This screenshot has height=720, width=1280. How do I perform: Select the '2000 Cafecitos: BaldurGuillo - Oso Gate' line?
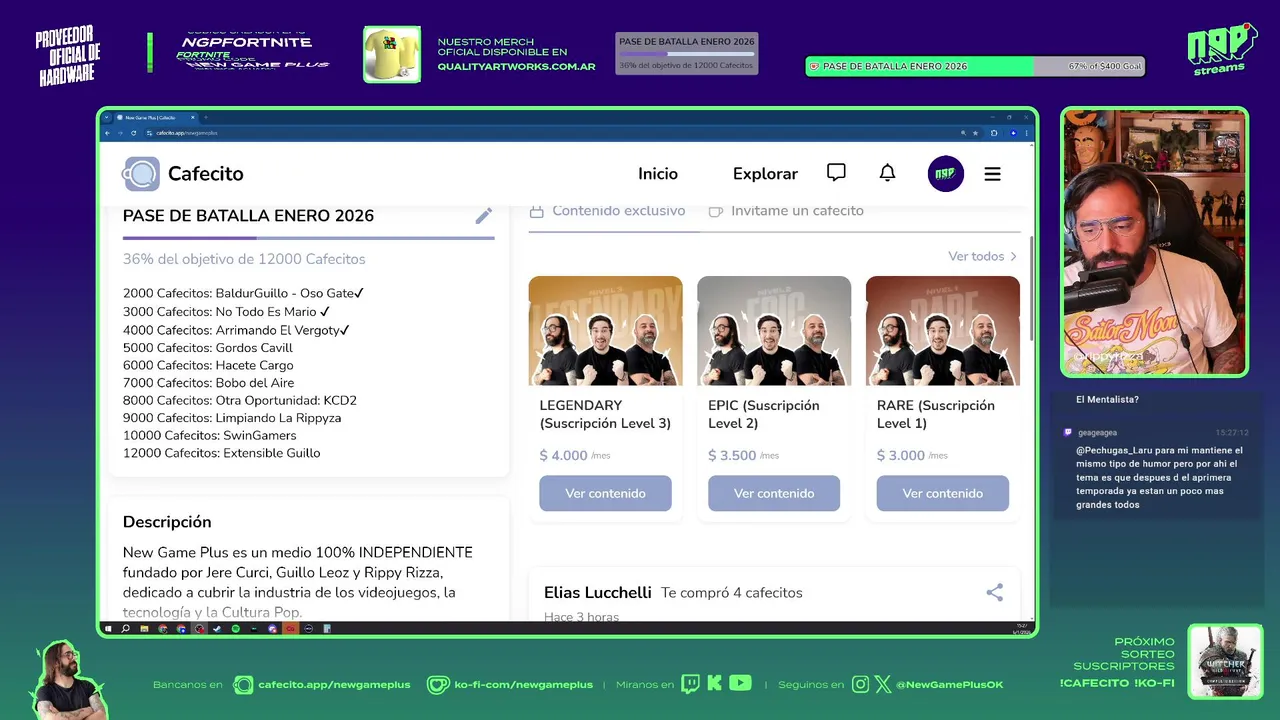(x=243, y=293)
